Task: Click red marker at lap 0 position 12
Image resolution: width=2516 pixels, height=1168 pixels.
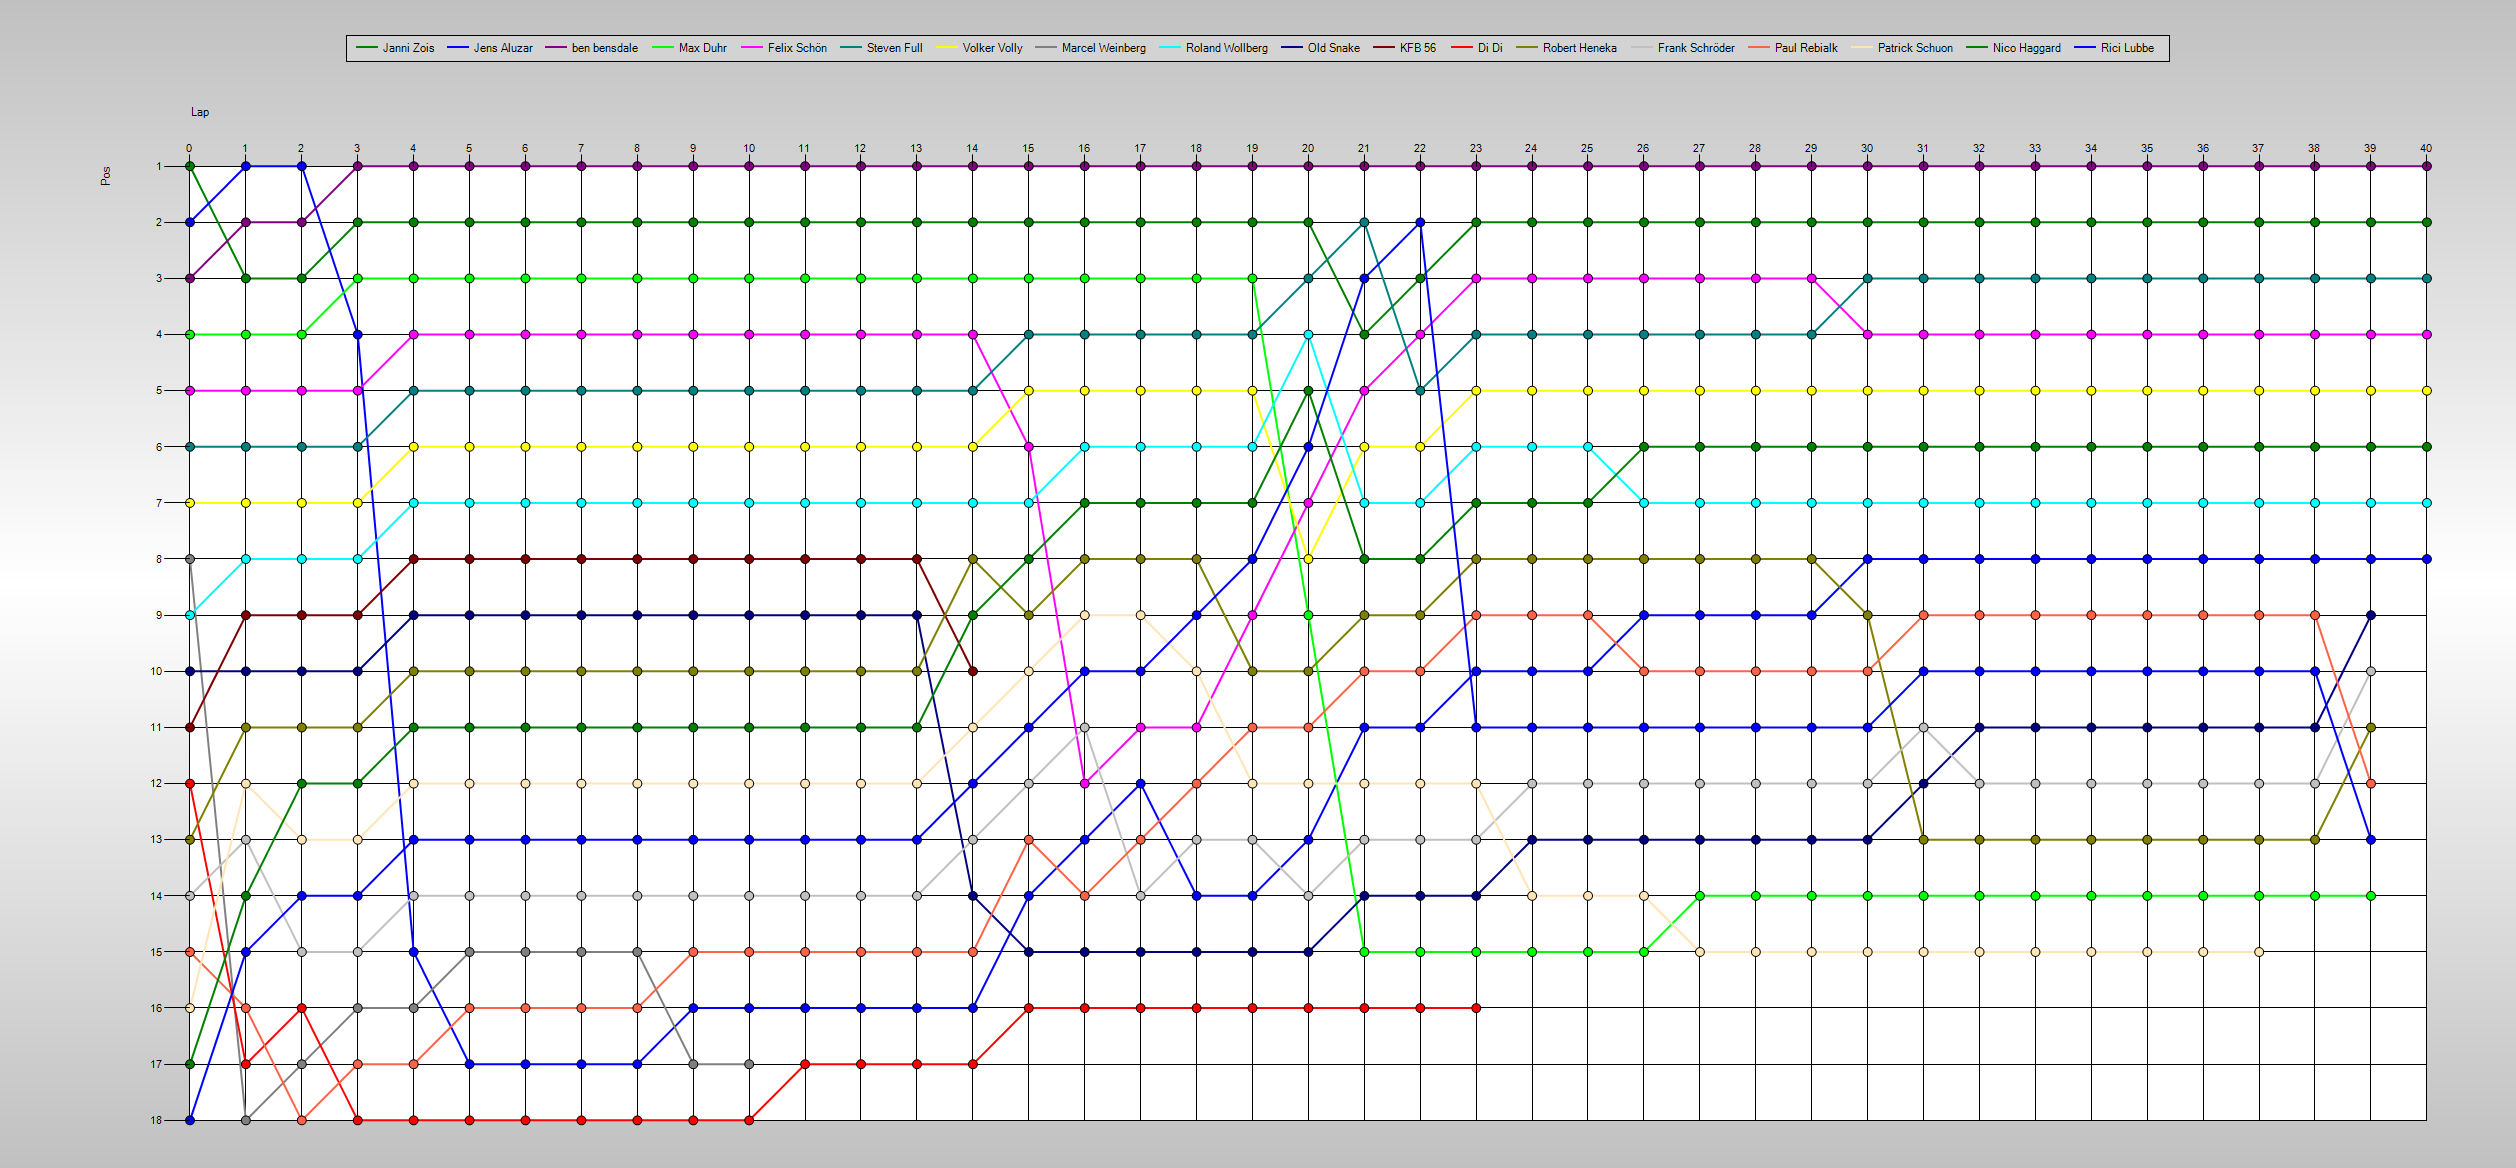Action: [x=189, y=783]
